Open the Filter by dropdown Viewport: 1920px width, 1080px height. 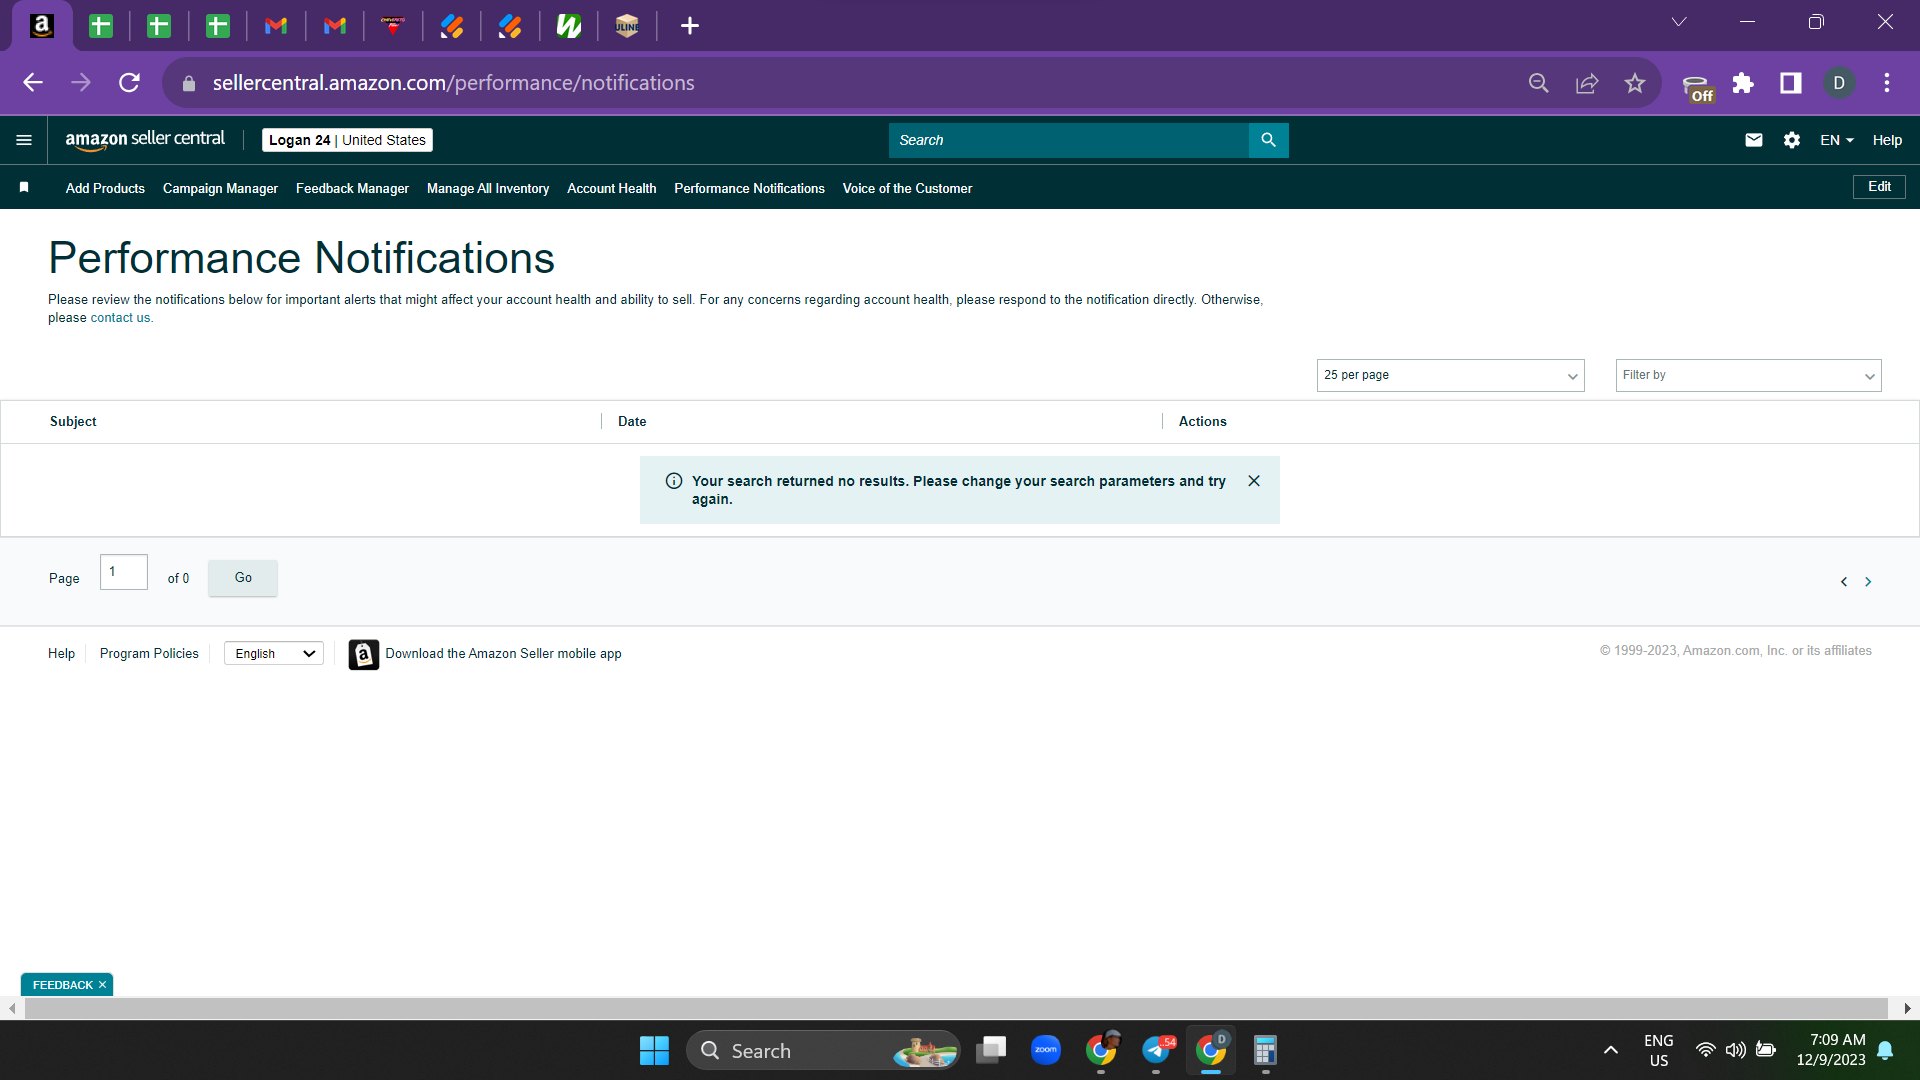coord(1749,376)
